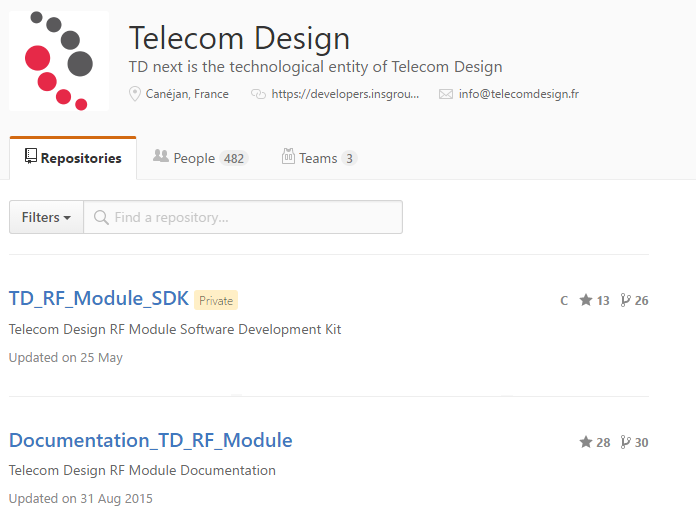
Task: Click the People group icon
Action: (x=161, y=156)
